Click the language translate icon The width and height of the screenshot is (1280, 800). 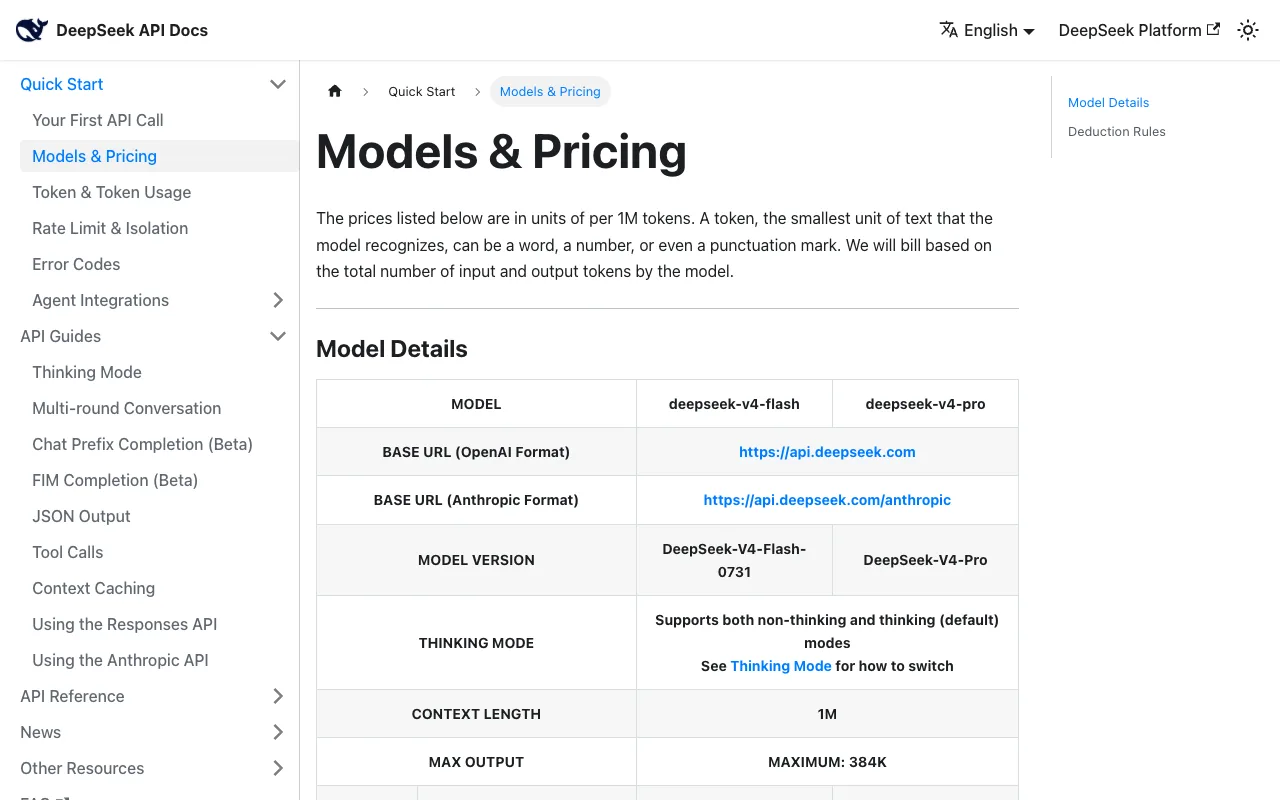(949, 30)
